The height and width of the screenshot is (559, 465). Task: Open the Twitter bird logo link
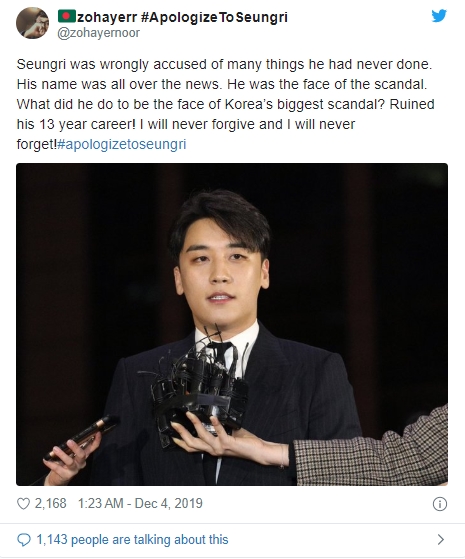point(439,16)
